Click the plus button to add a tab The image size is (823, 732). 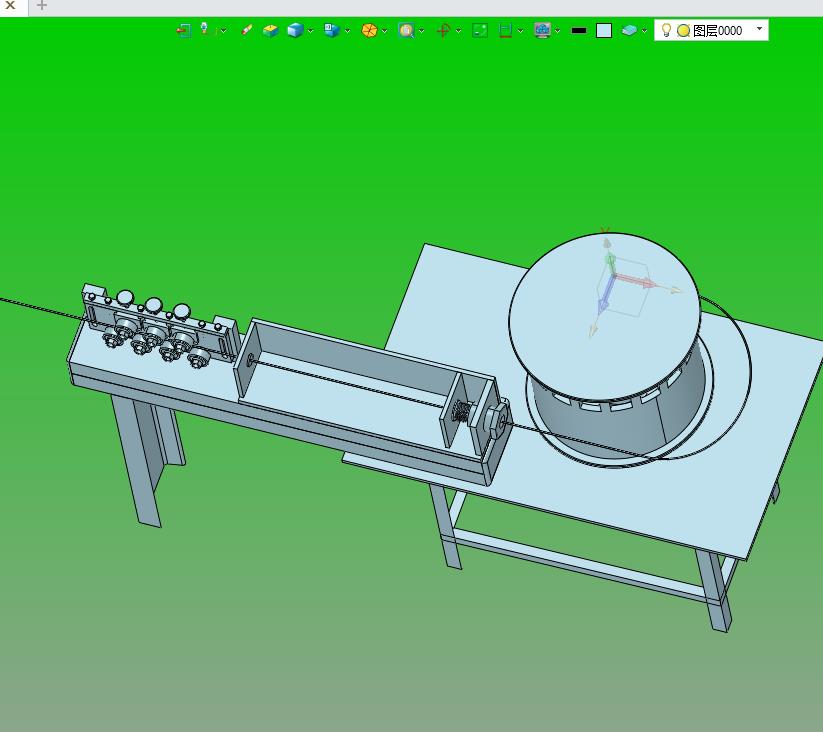pyautogui.click(x=41, y=6)
